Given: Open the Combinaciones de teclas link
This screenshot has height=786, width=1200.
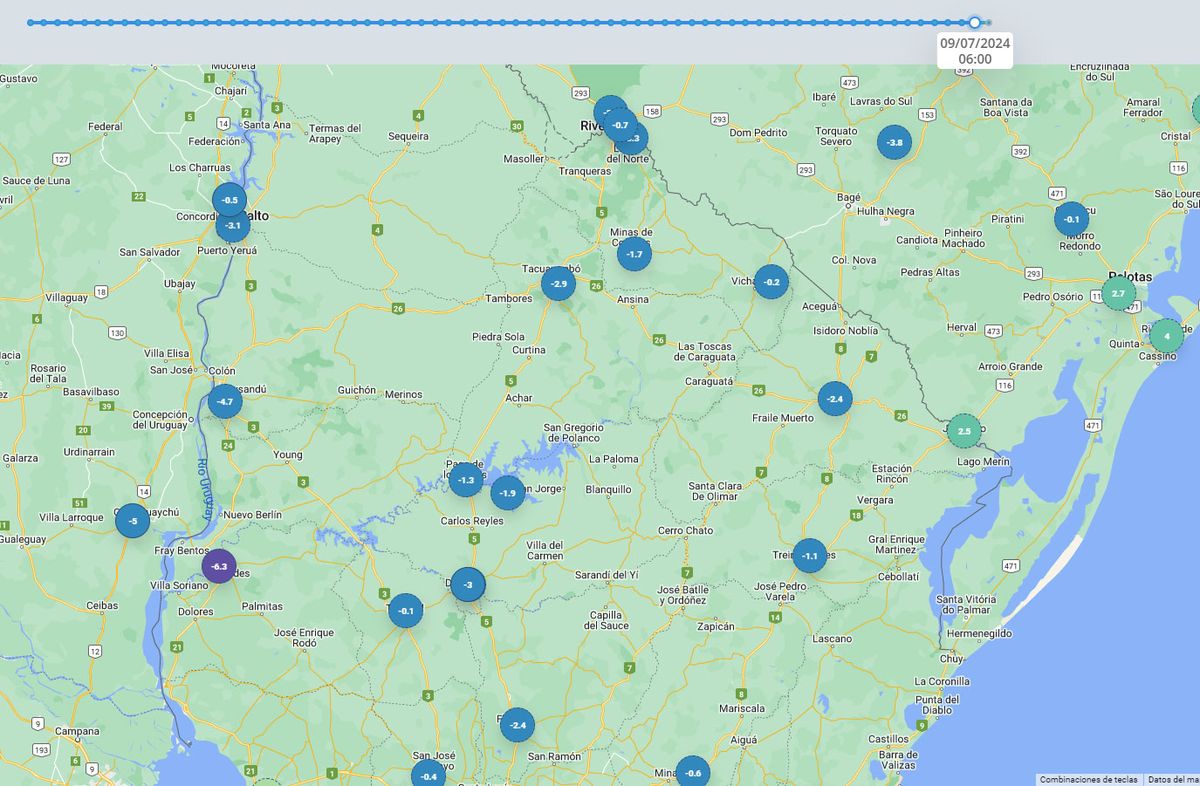Looking at the screenshot, I should point(1088,779).
